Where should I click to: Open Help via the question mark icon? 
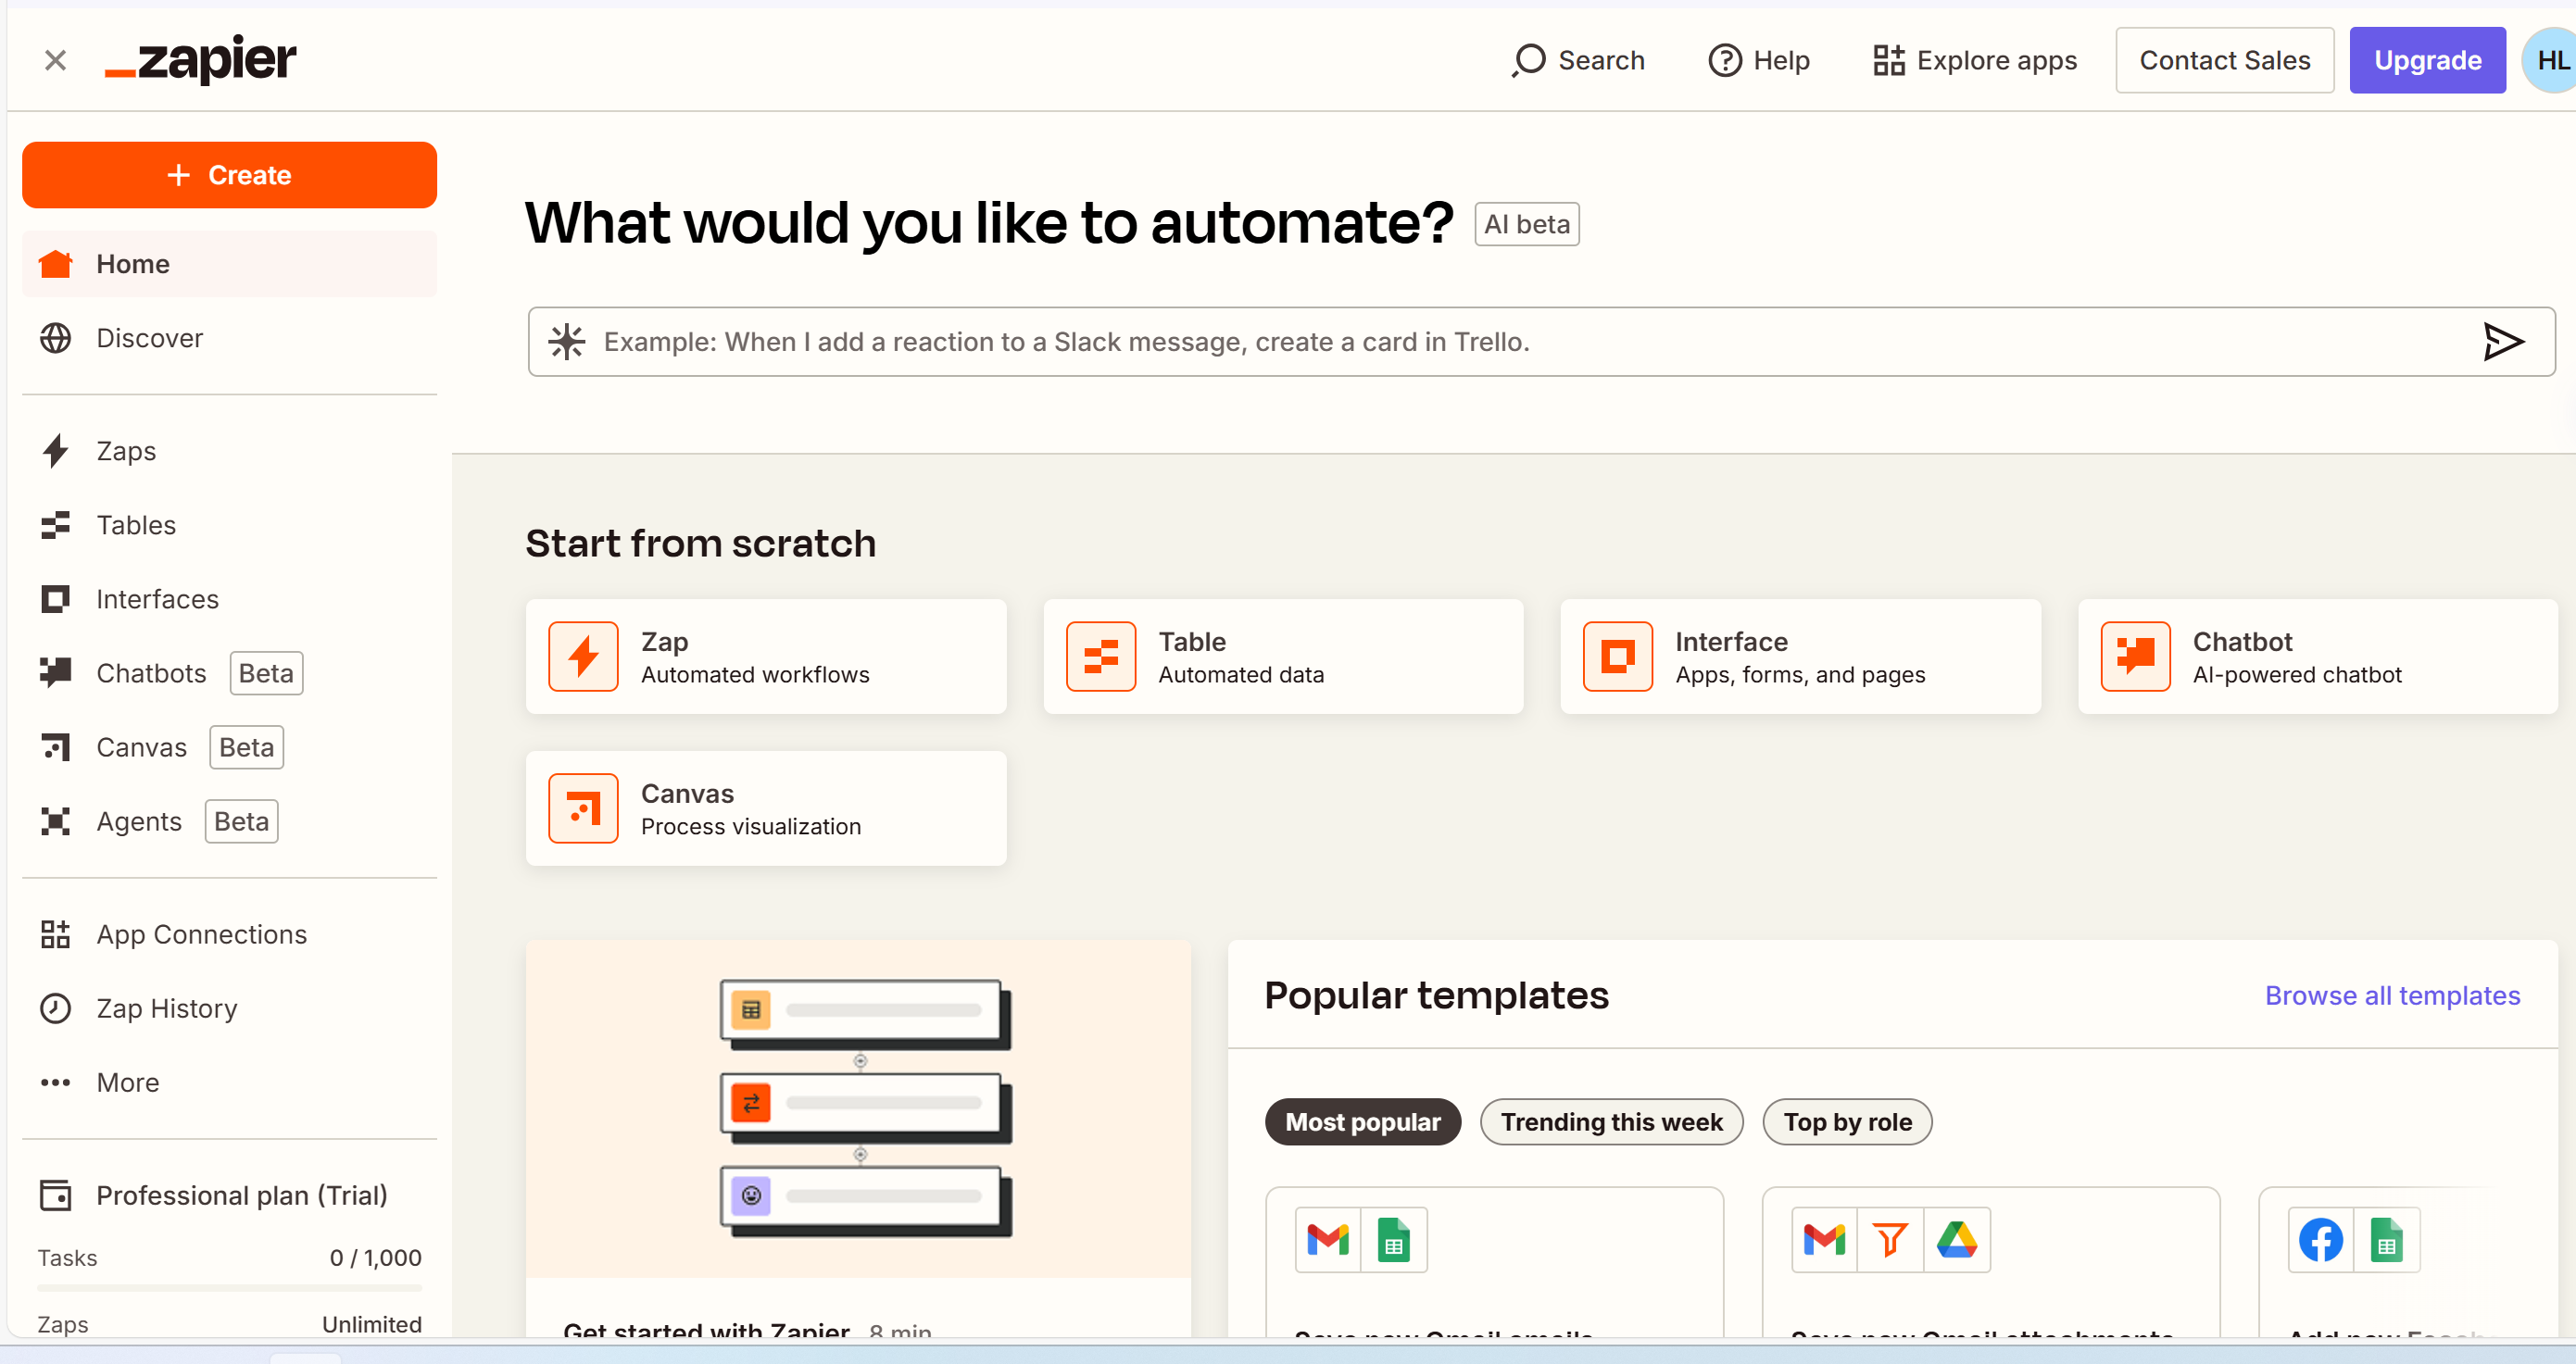tap(1724, 60)
